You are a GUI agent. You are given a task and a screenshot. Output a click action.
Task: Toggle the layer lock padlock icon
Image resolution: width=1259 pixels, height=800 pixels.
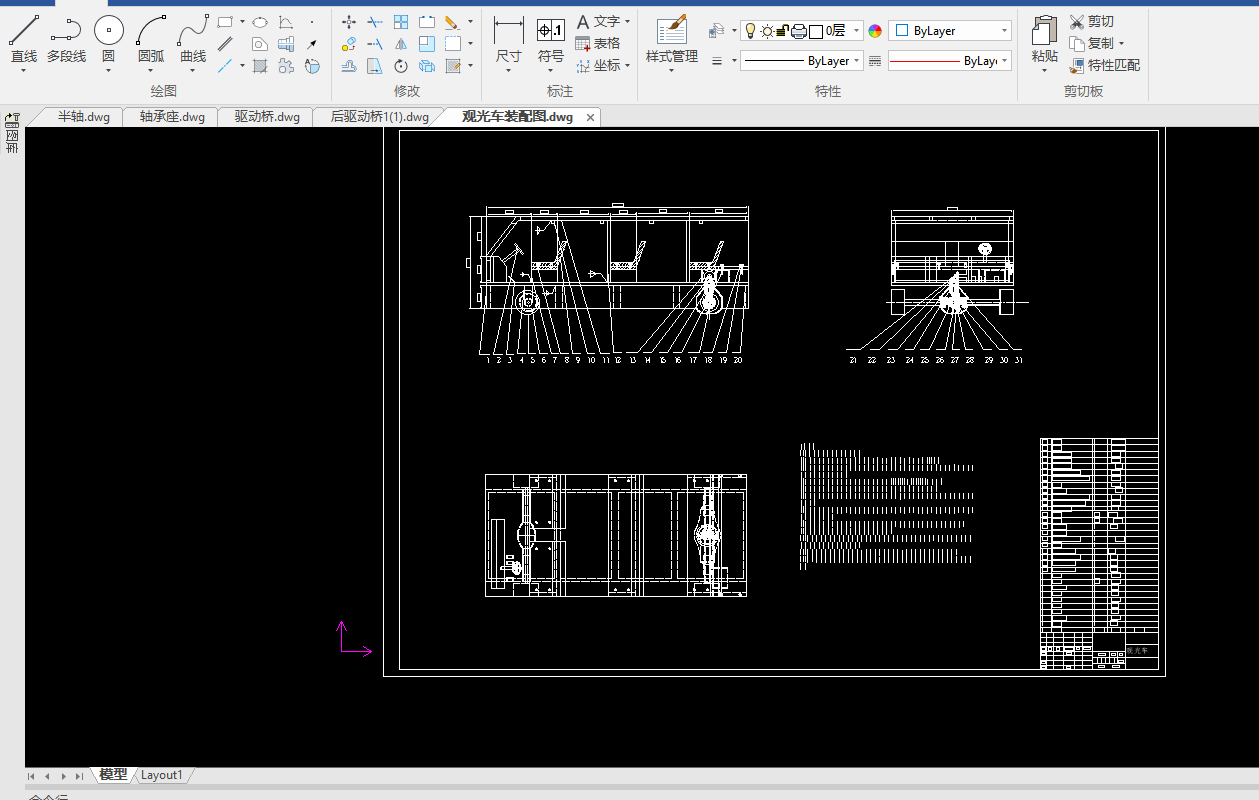[782, 31]
